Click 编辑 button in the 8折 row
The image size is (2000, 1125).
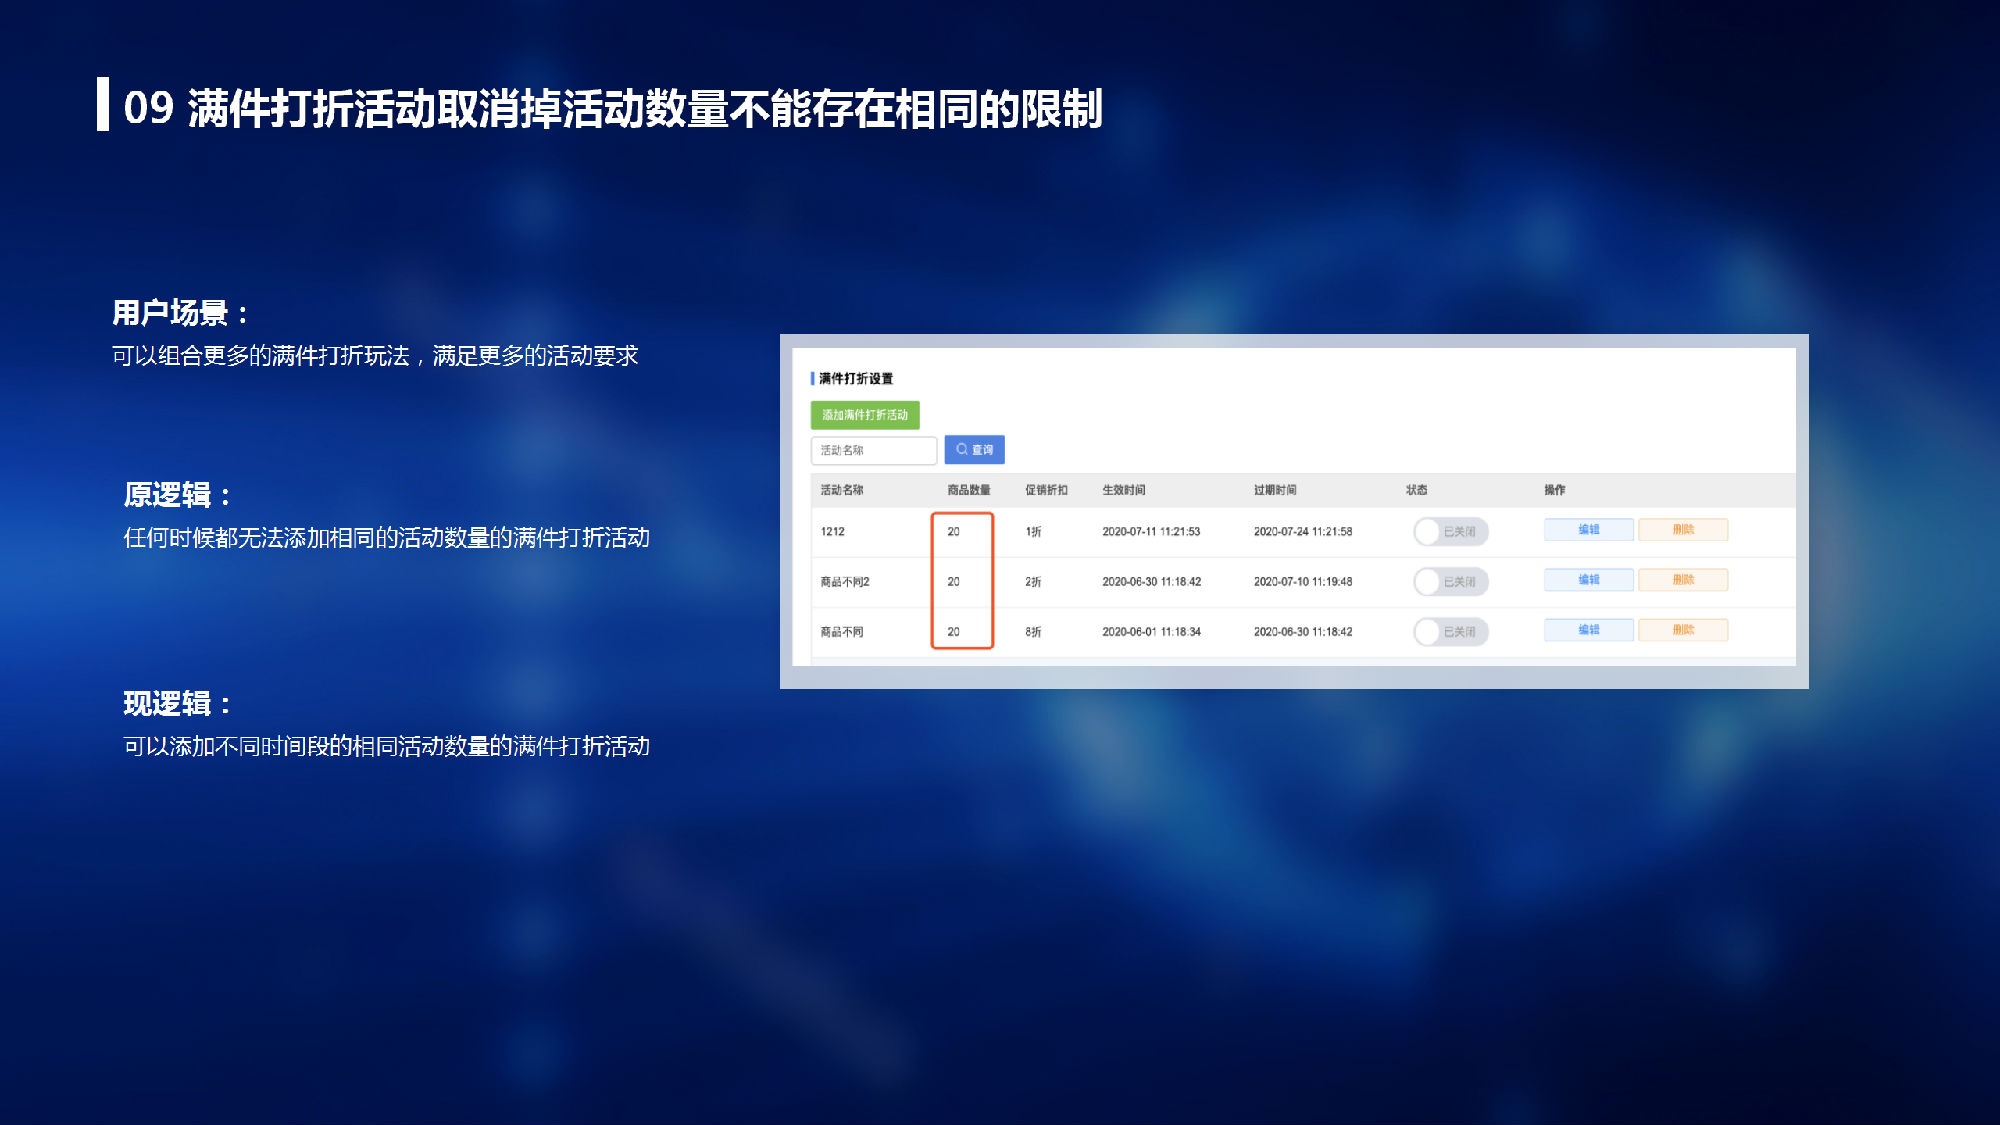click(1588, 630)
